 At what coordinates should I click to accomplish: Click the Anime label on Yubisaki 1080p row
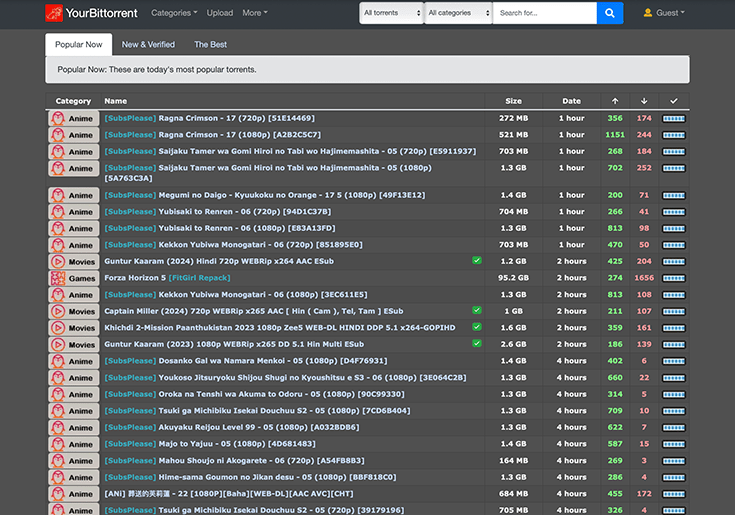click(81, 229)
